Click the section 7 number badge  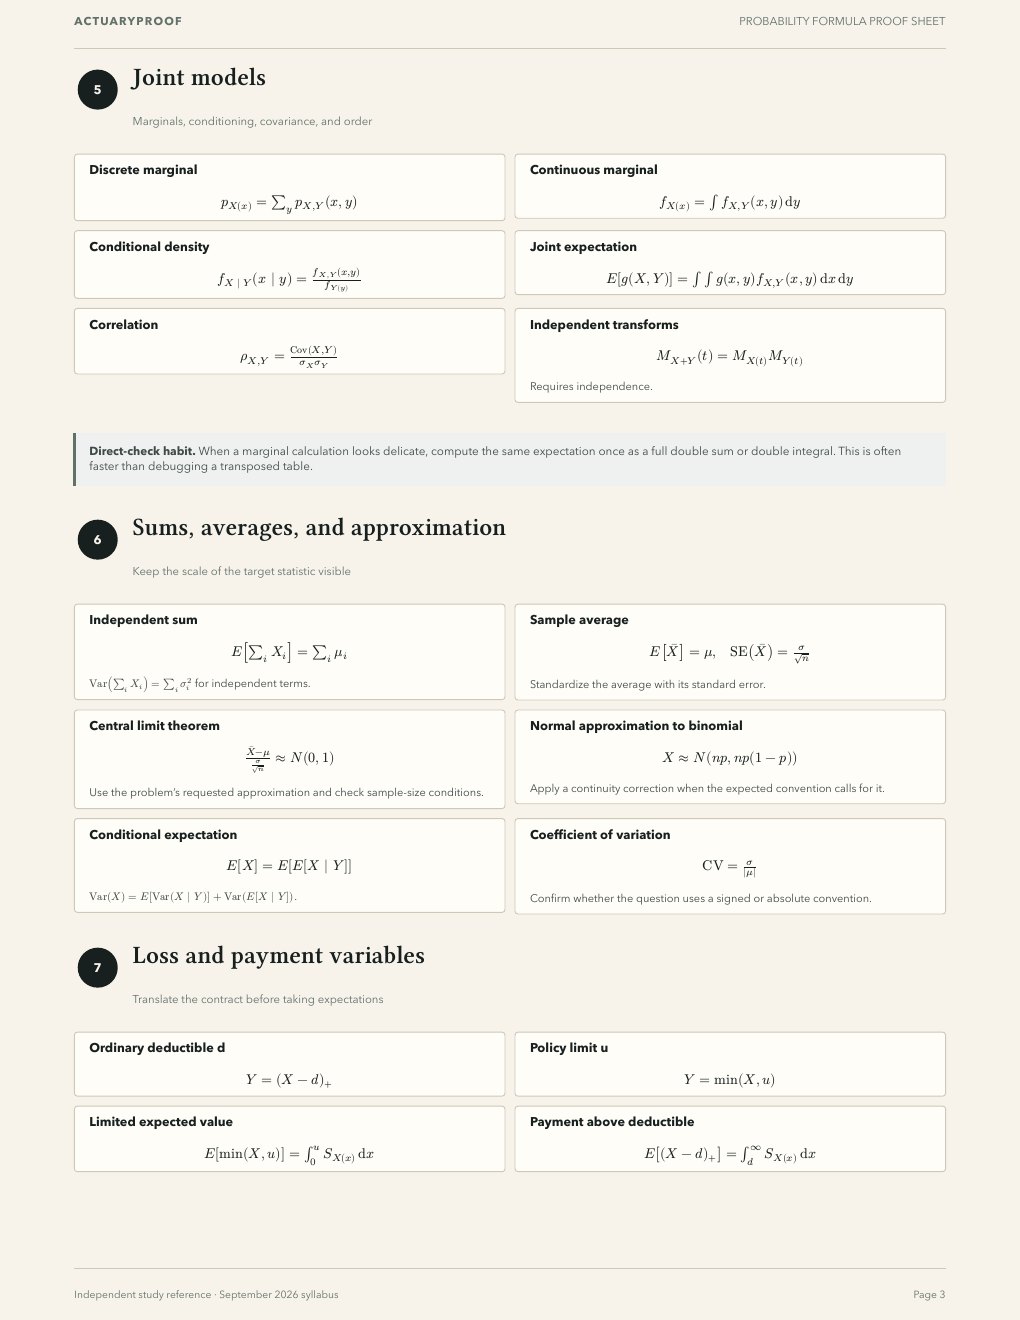[97, 968]
